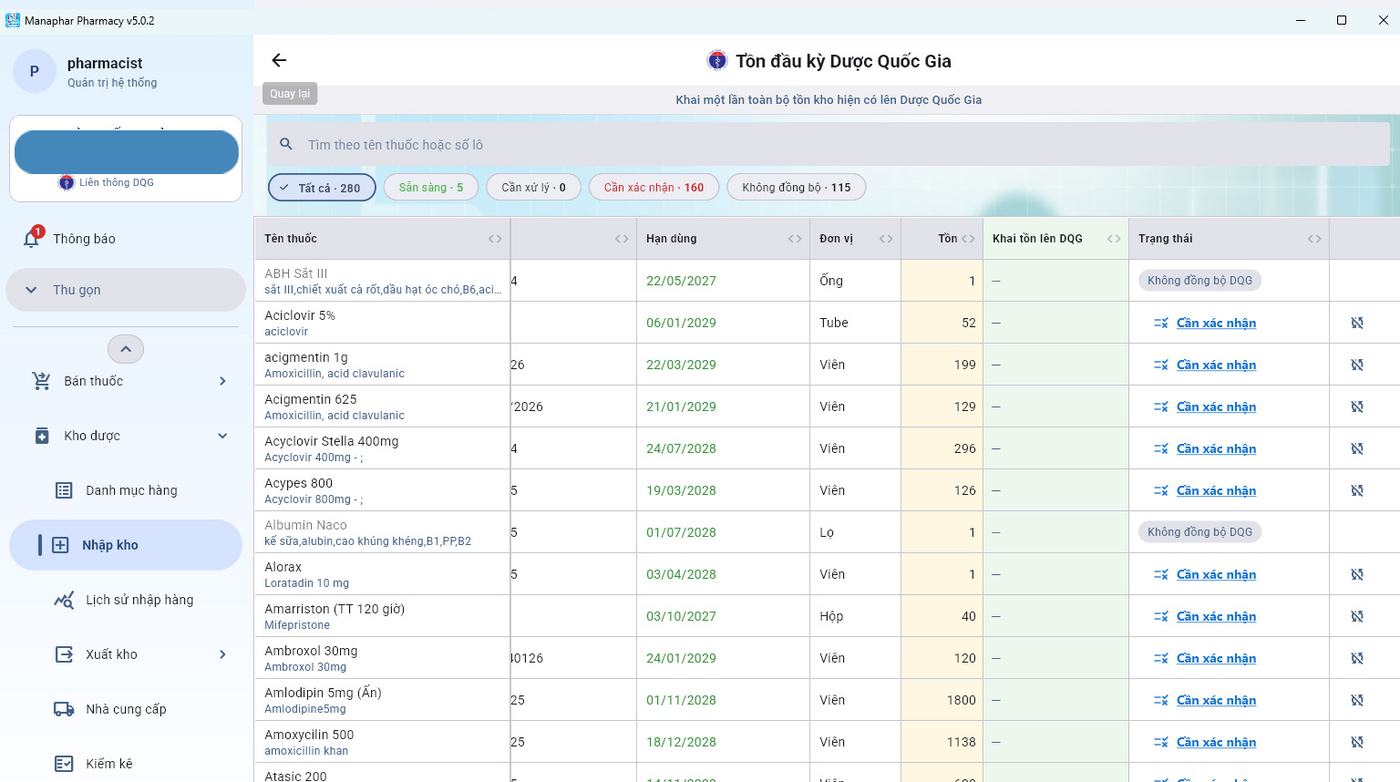Image resolution: width=1400 pixels, height=782 pixels.
Task: Click the 'Không đồng bộ DQG' badge for Albumin Naco
Action: click(x=1200, y=533)
